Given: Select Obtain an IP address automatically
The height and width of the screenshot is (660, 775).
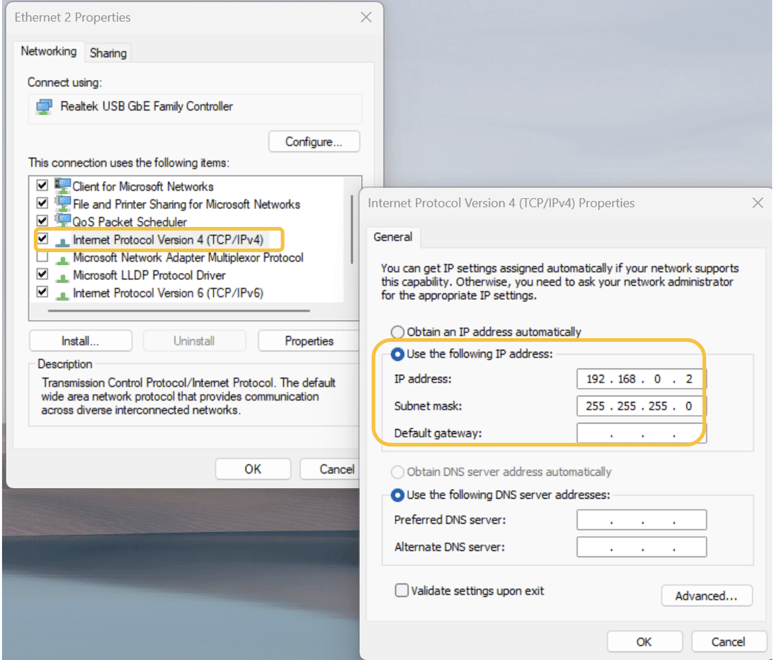Looking at the screenshot, I should [397, 332].
